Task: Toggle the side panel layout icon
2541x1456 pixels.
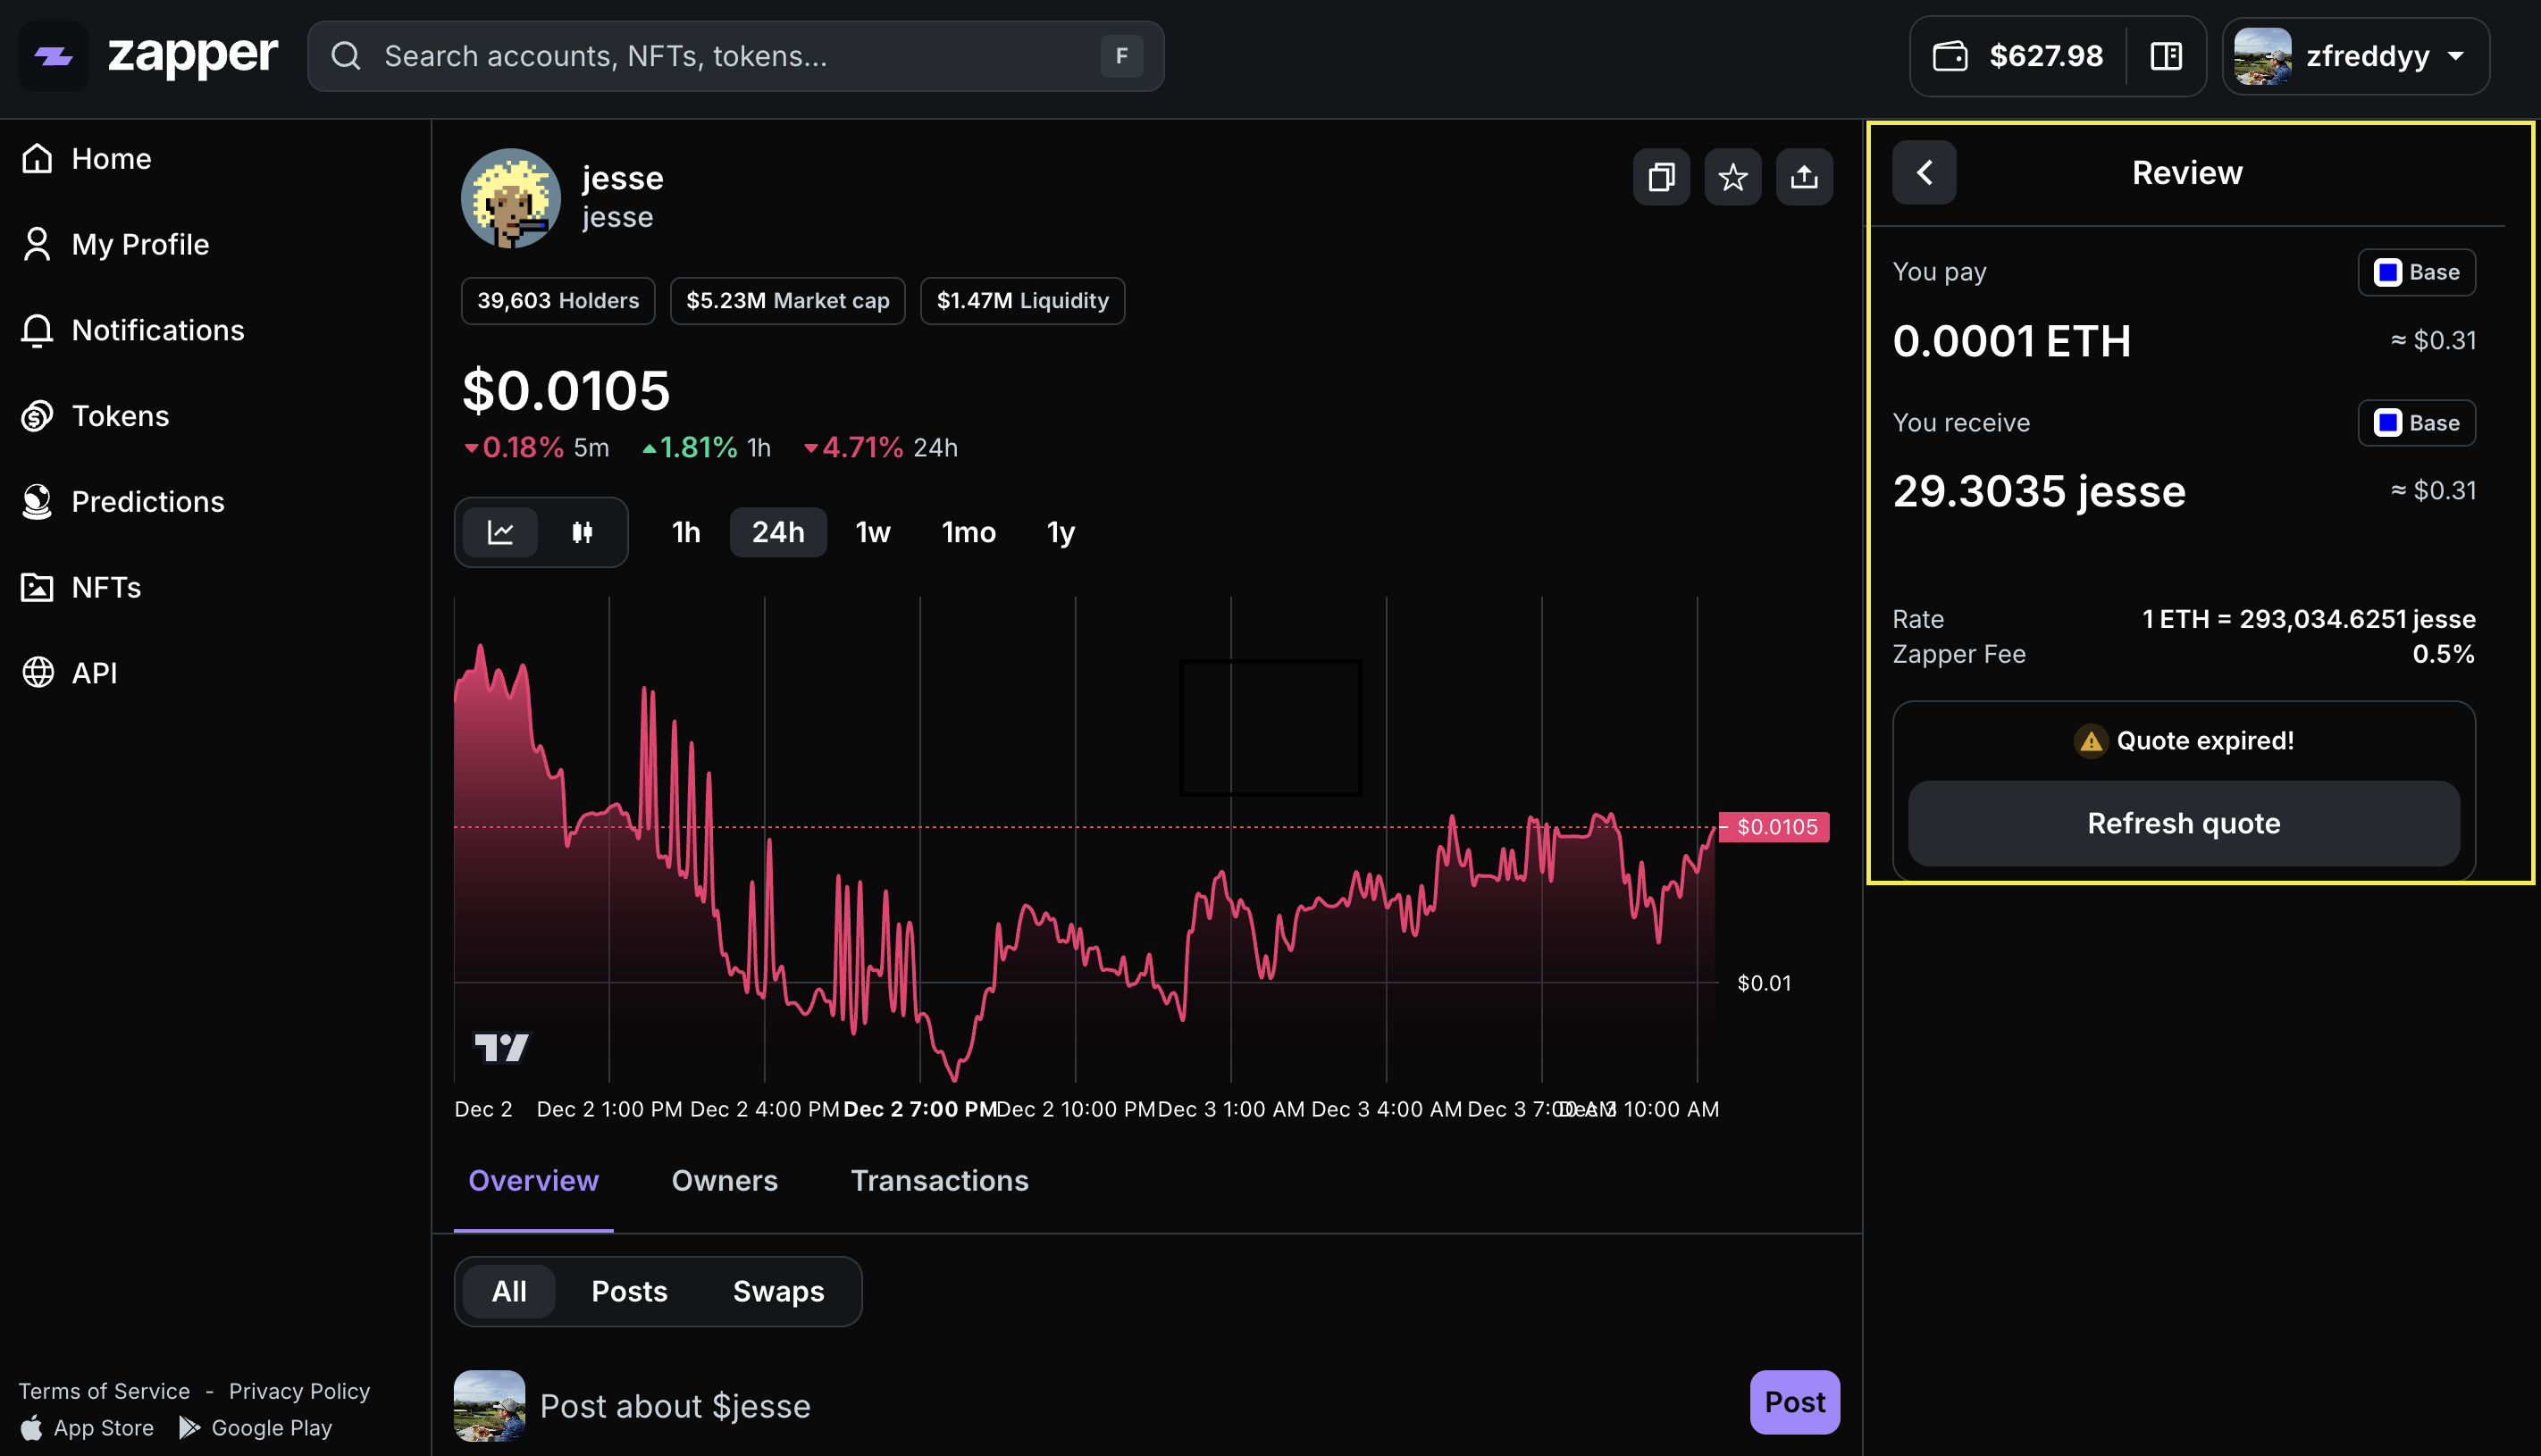Action: [2165, 56]
